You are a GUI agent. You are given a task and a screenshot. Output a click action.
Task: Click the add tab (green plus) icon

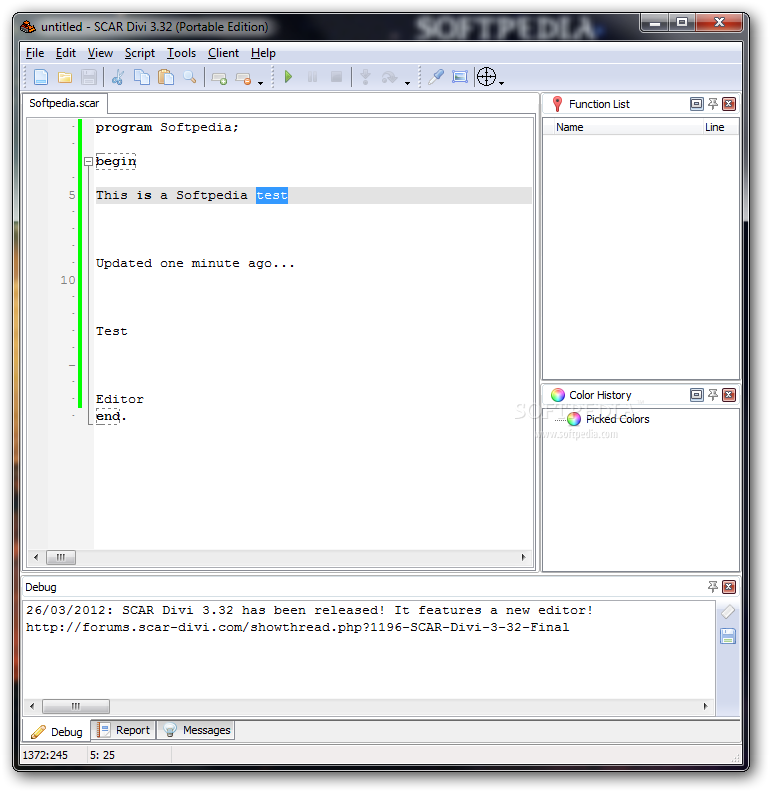[219, 78]
